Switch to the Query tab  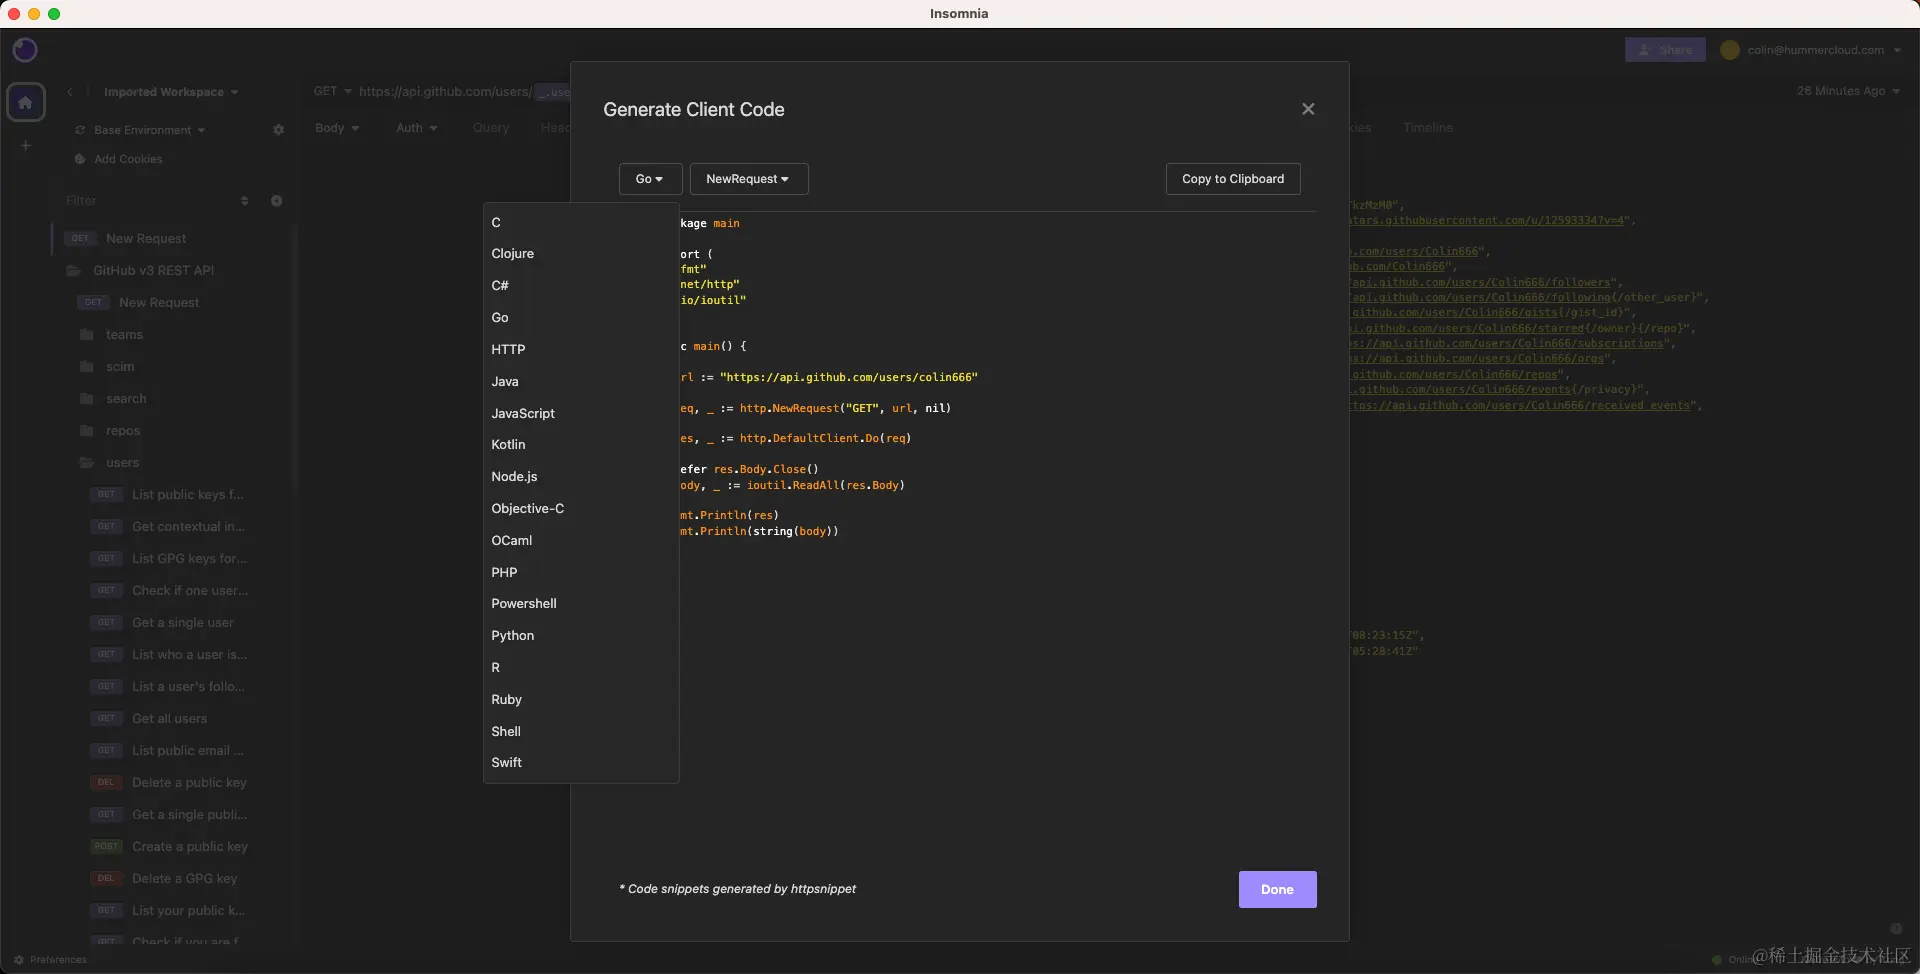point(491,128)
